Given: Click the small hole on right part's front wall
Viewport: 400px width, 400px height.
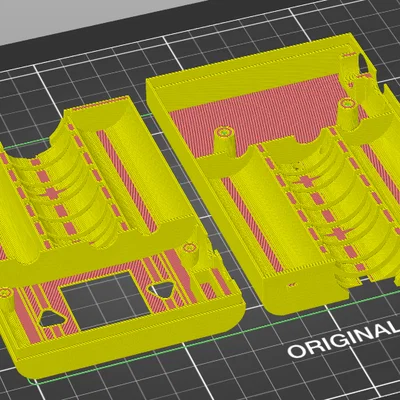Looking at the screenshot, I should pos(291,285).
